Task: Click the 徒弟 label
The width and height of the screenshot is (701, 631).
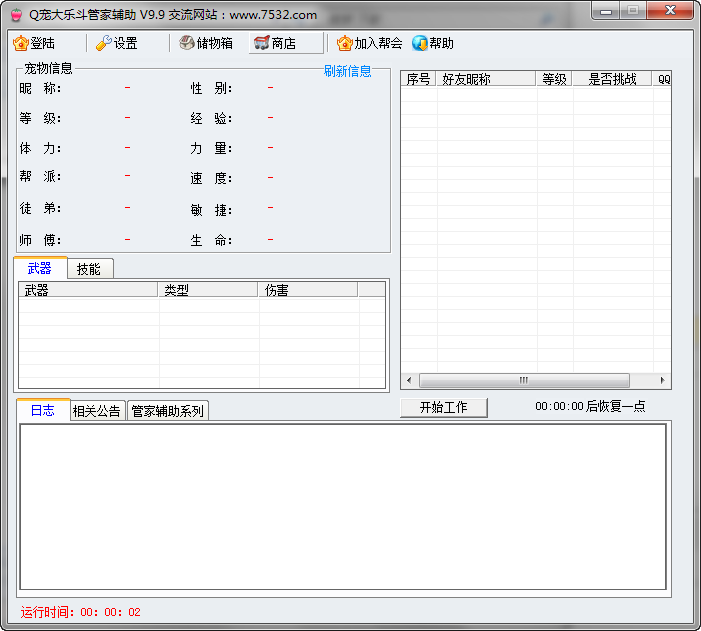Action: coord(40,208)
